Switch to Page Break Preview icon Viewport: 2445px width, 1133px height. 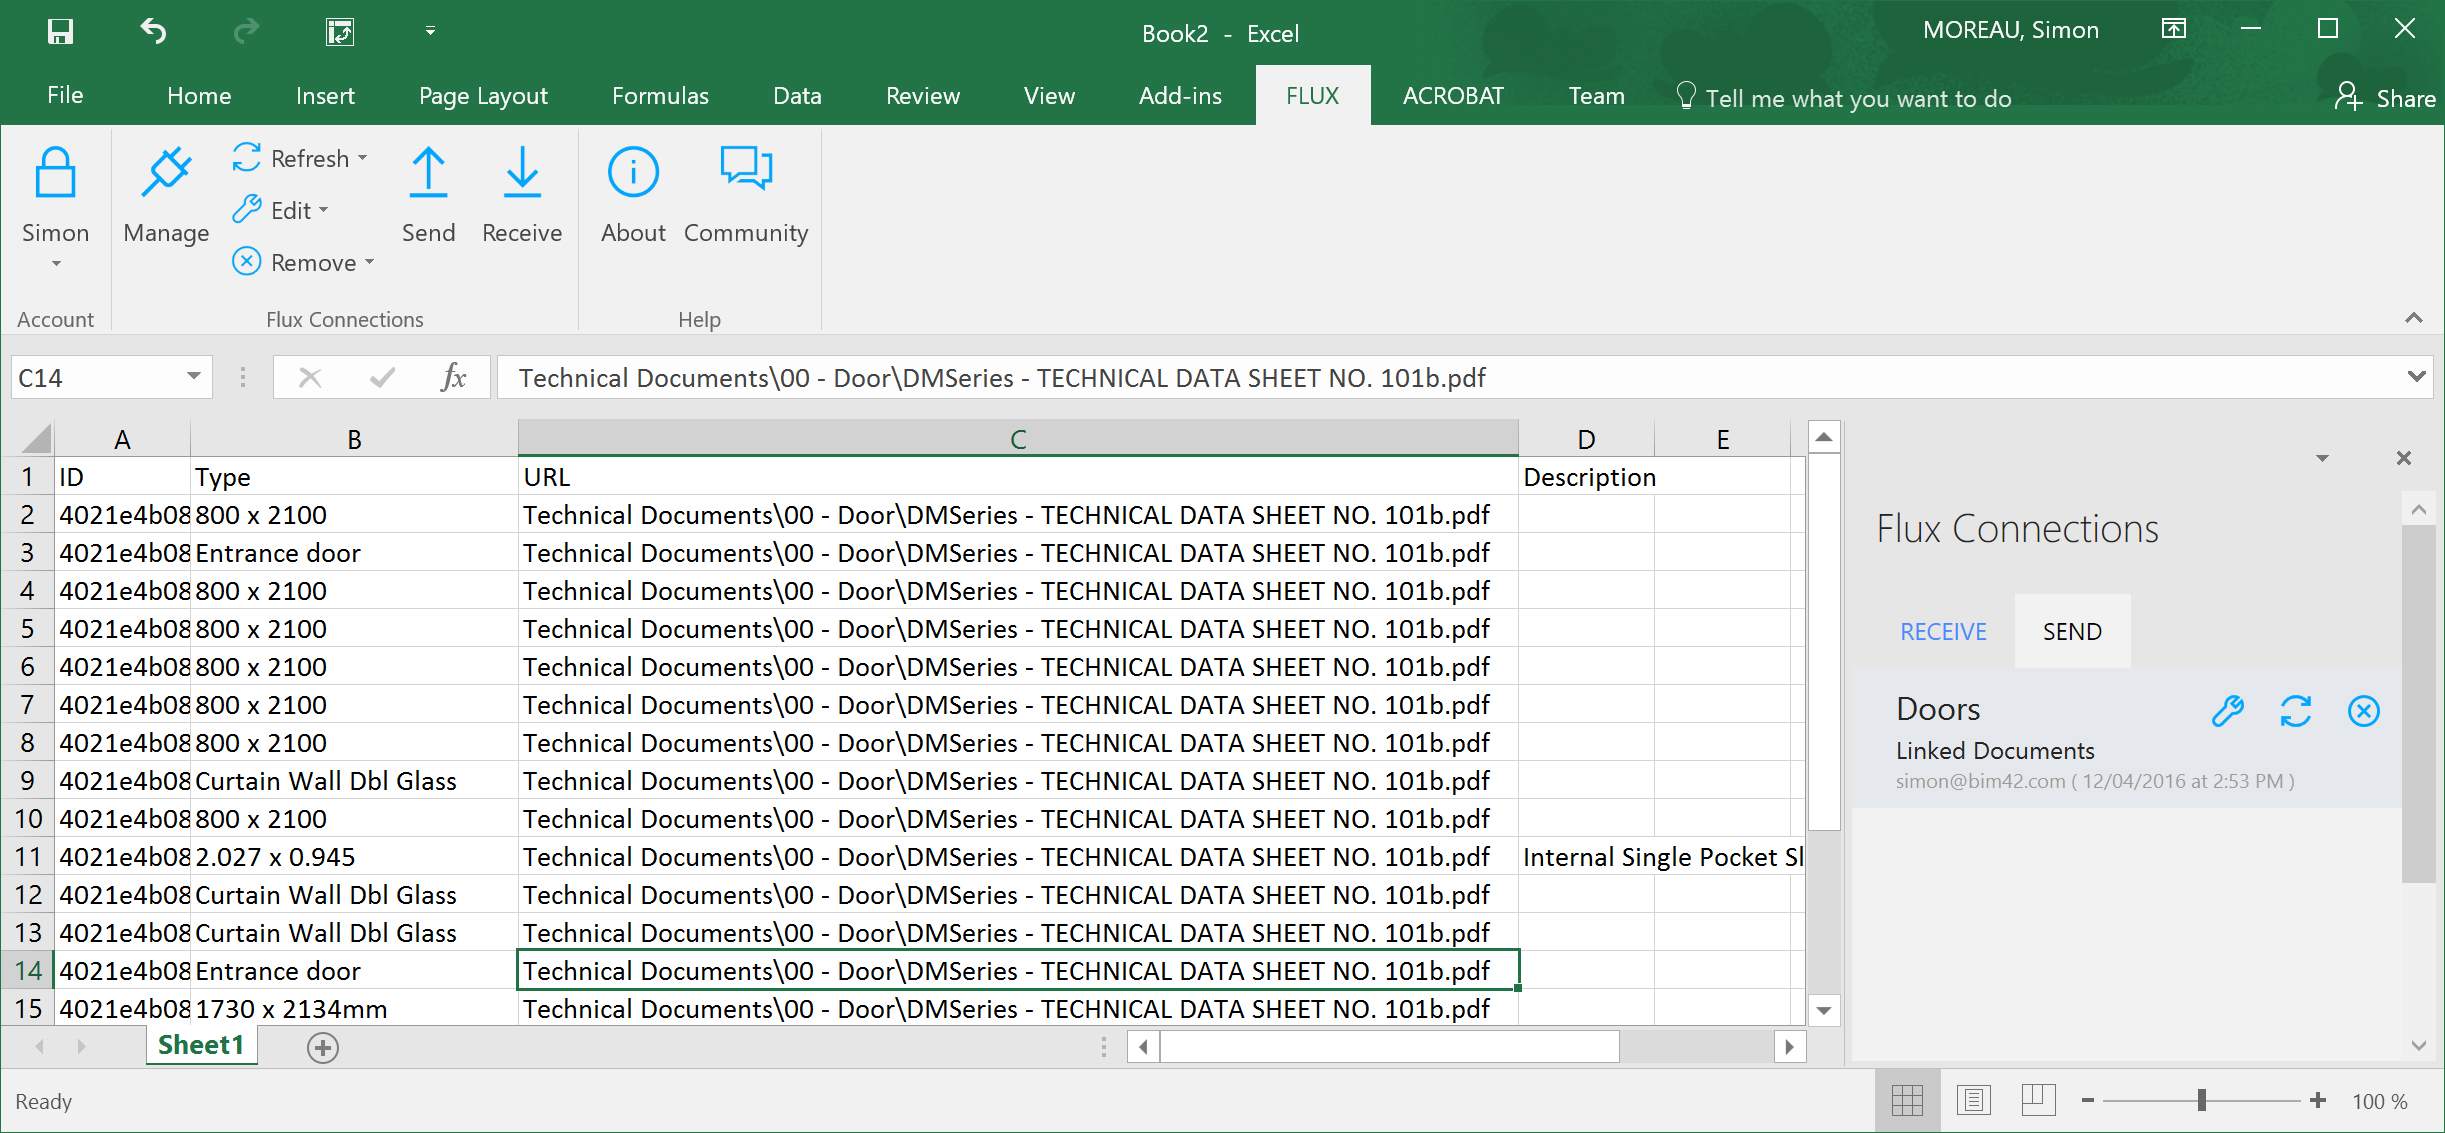coord(2038,1101)
